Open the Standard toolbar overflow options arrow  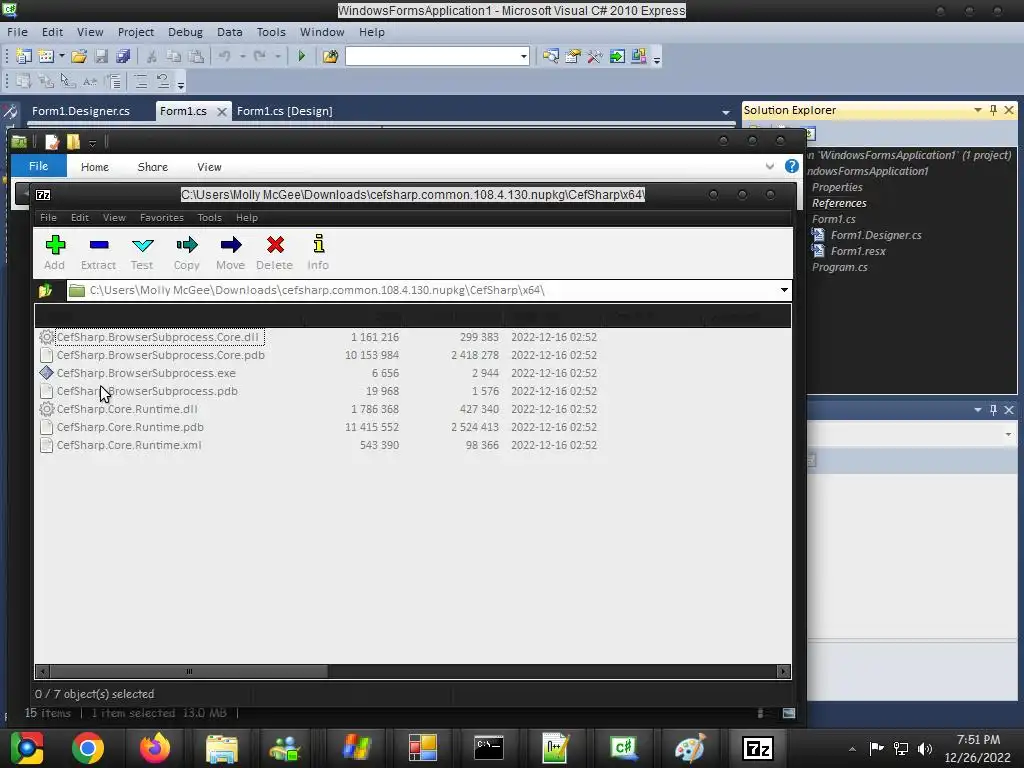tap(657, 59)
